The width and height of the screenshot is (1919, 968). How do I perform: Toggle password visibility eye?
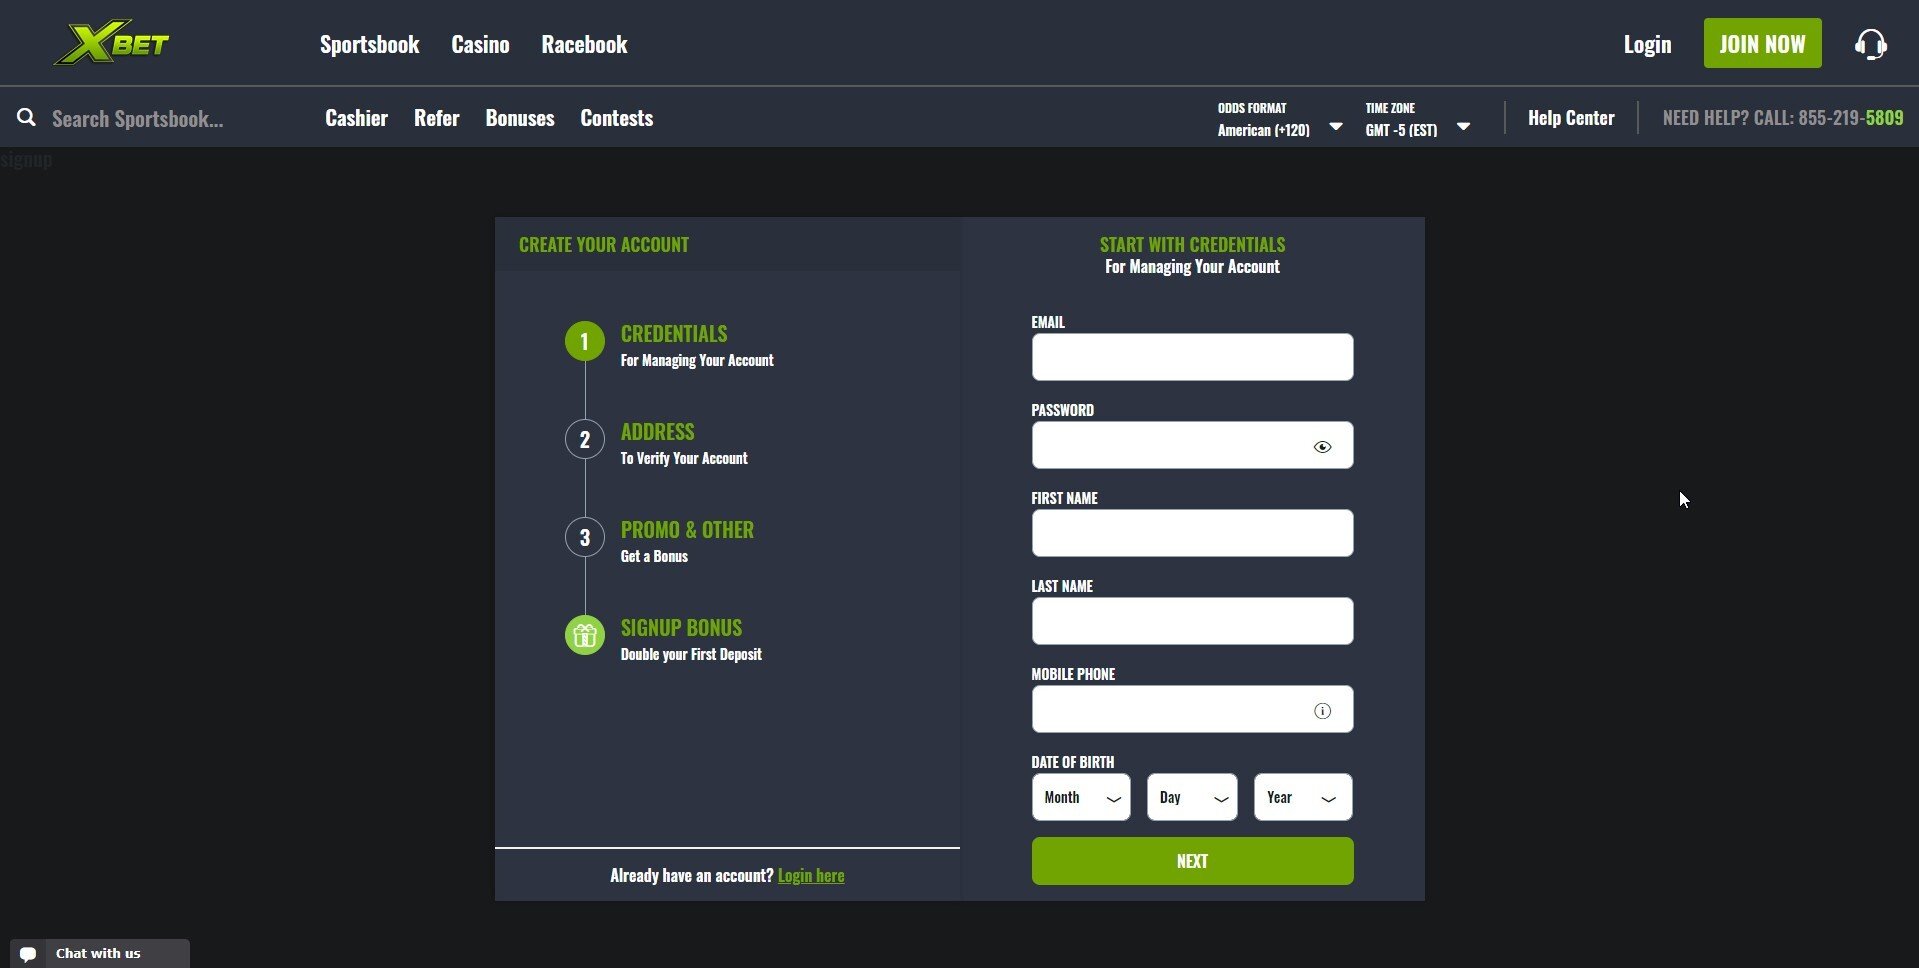pos(1322,447)
